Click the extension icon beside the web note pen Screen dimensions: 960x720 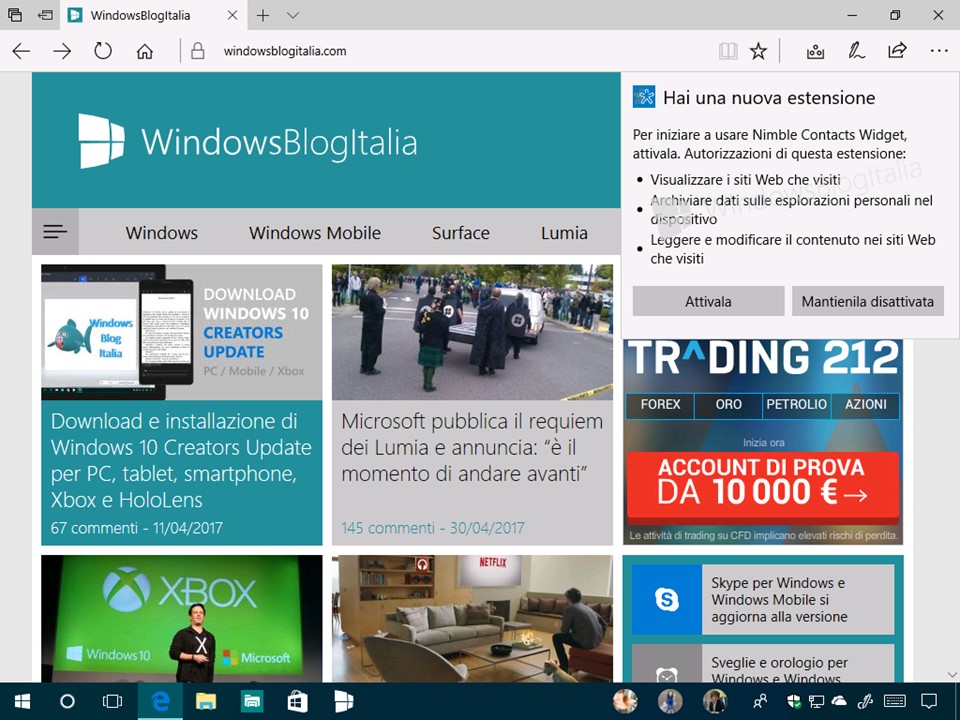point(815,51)
